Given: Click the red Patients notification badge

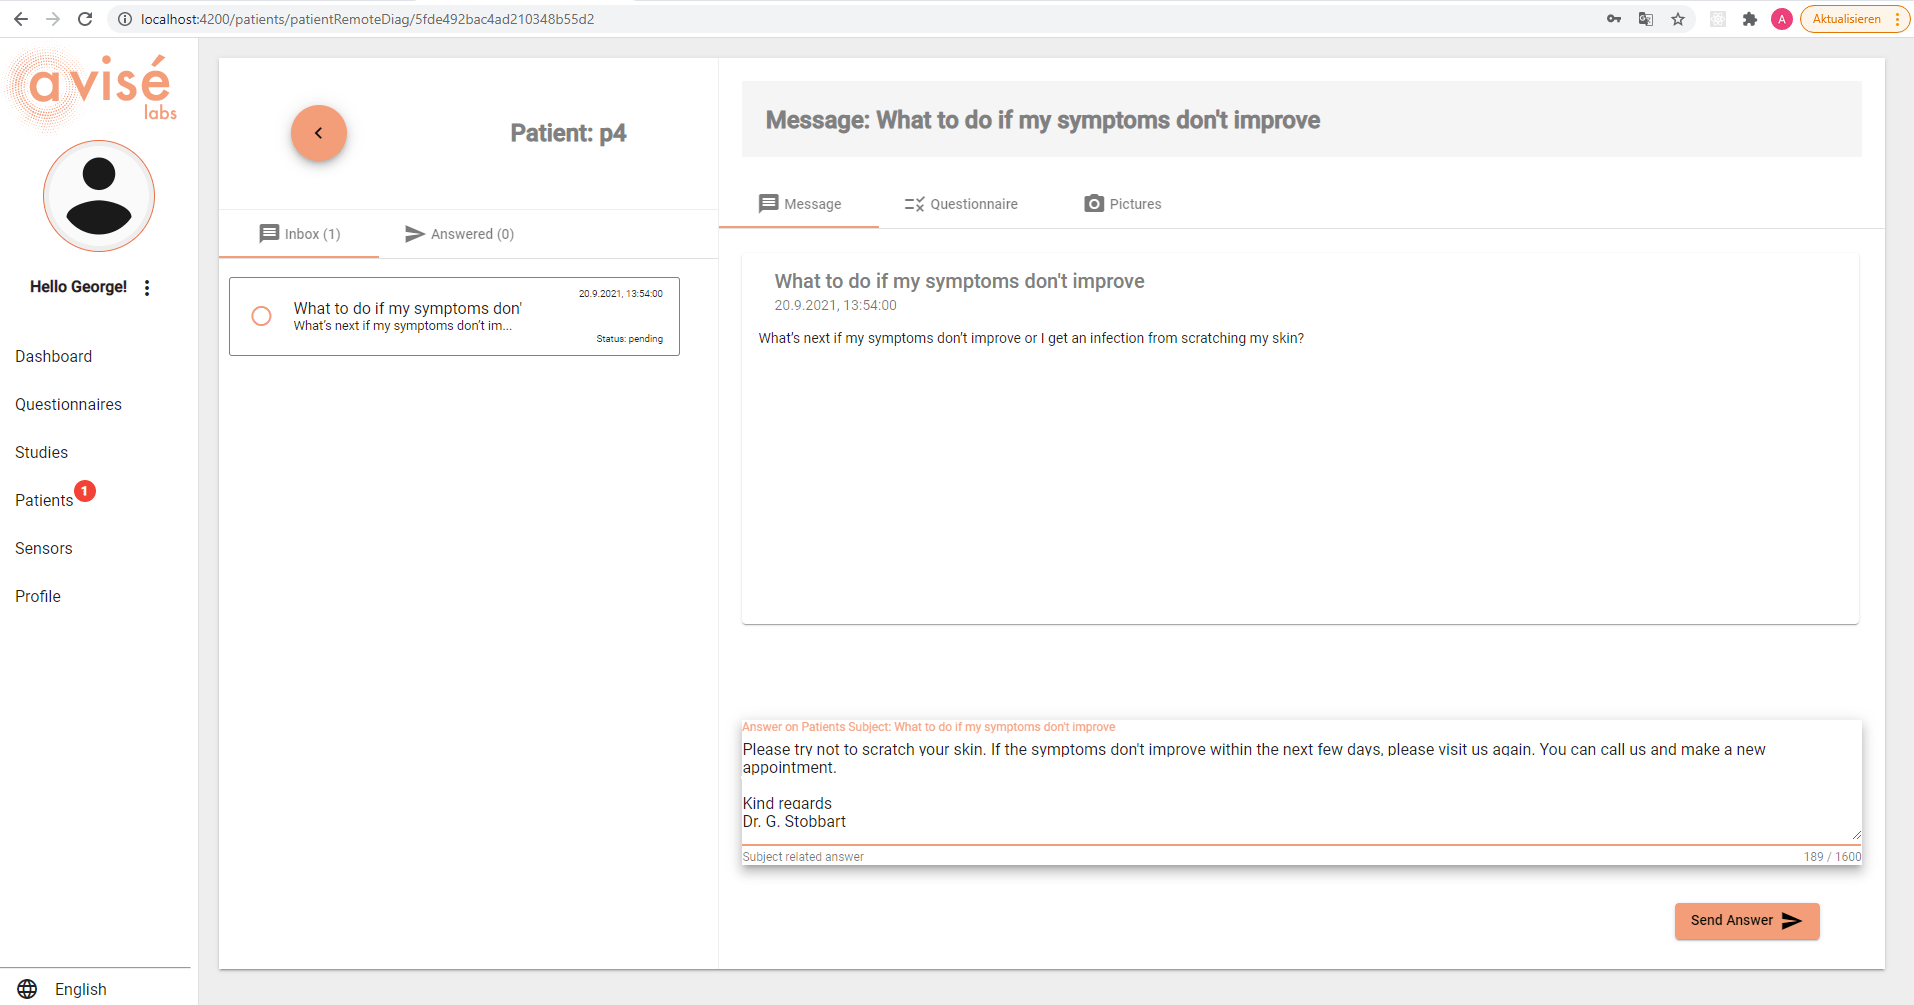Looking at the screenshot, I should [x=85, y=491].
